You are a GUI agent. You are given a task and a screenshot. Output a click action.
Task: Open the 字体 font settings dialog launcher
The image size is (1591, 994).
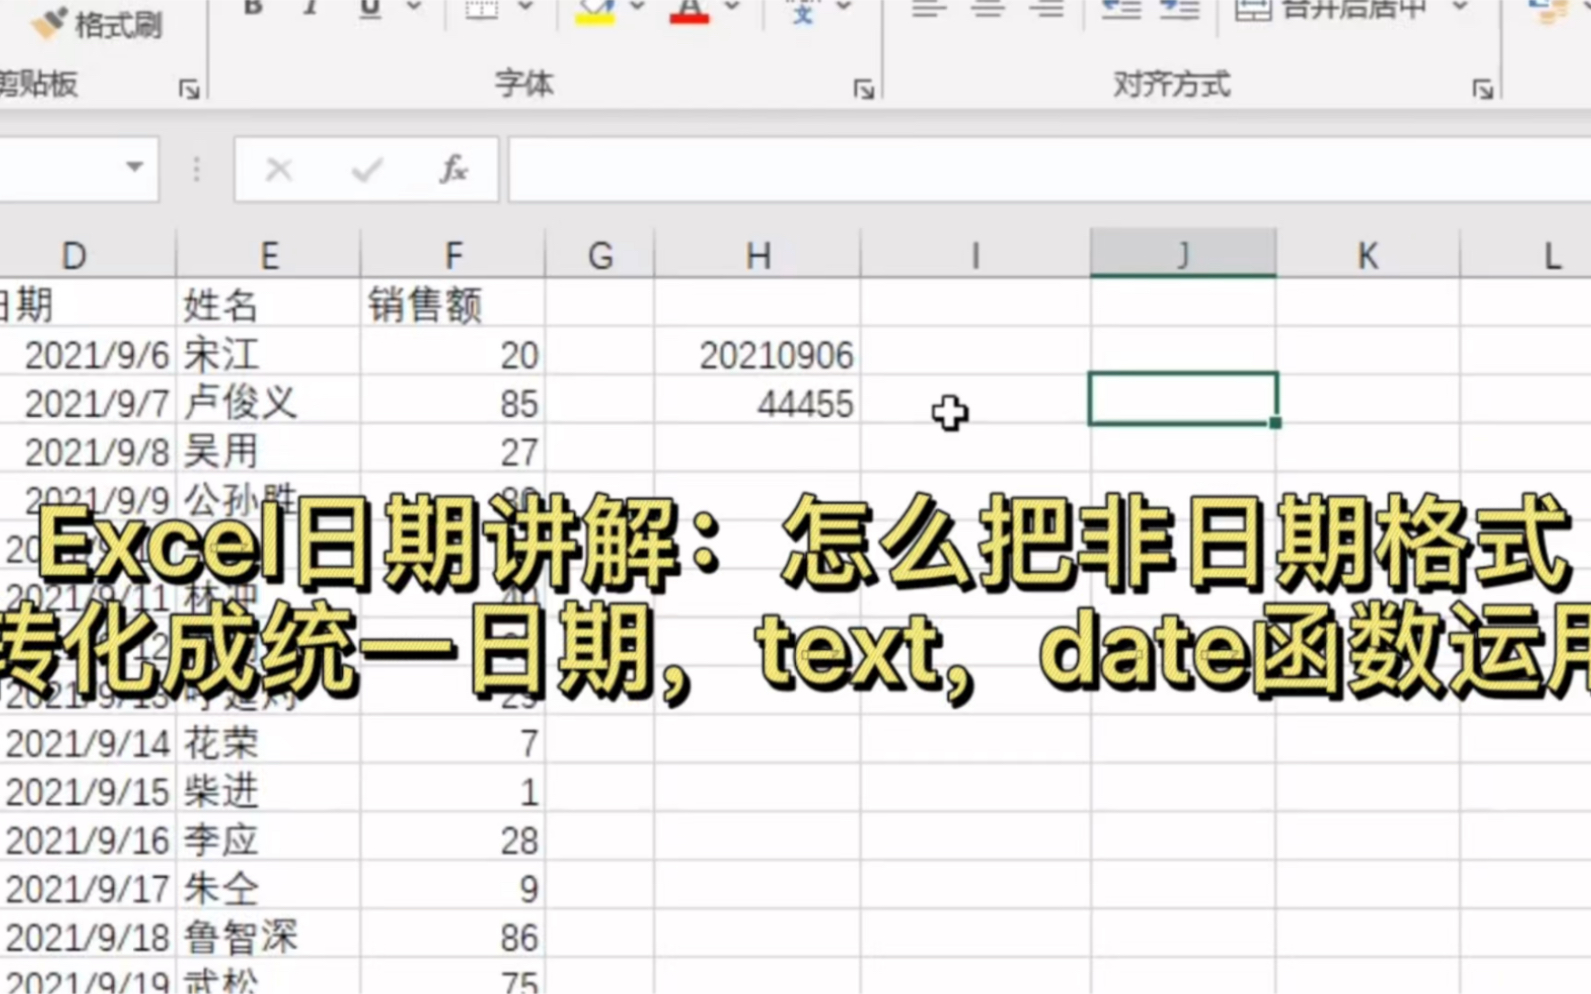(x=864, y=90)
